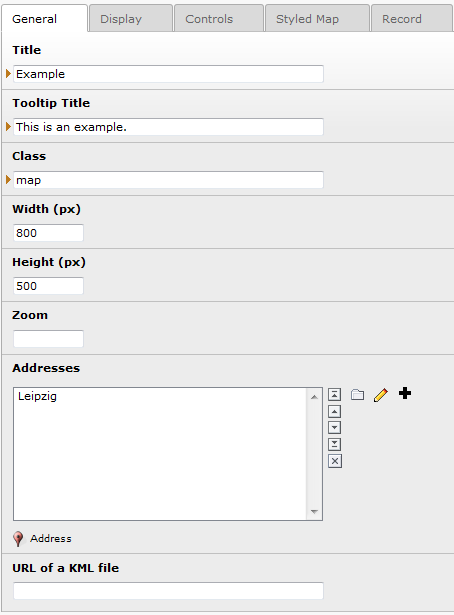Edit selected address with pencil icon

381,395
